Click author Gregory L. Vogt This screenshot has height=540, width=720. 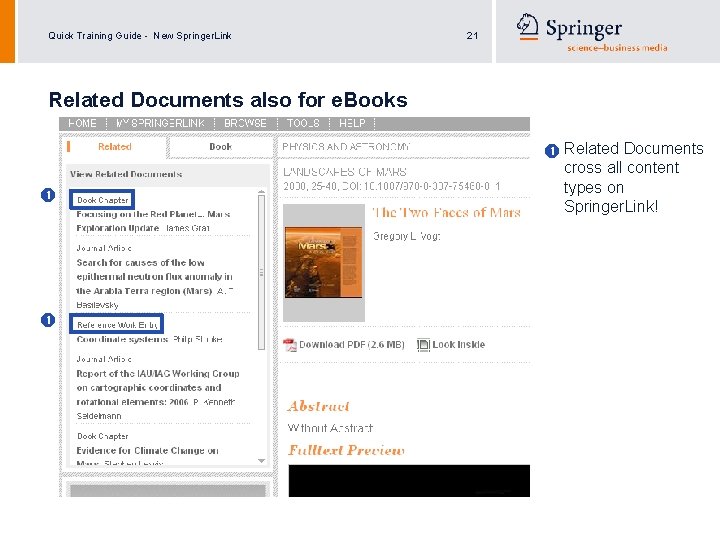click(407, 236)
